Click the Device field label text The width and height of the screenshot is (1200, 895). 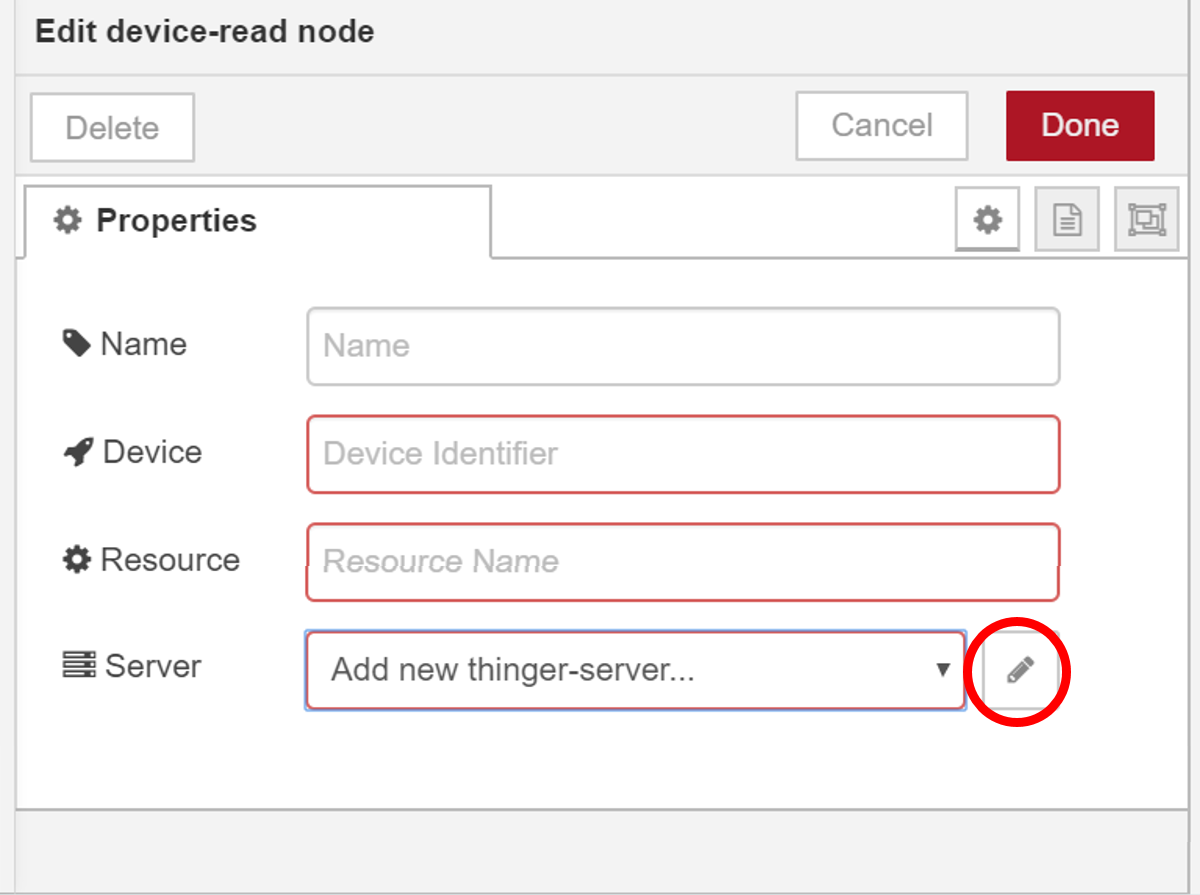[x=152, y=452]
